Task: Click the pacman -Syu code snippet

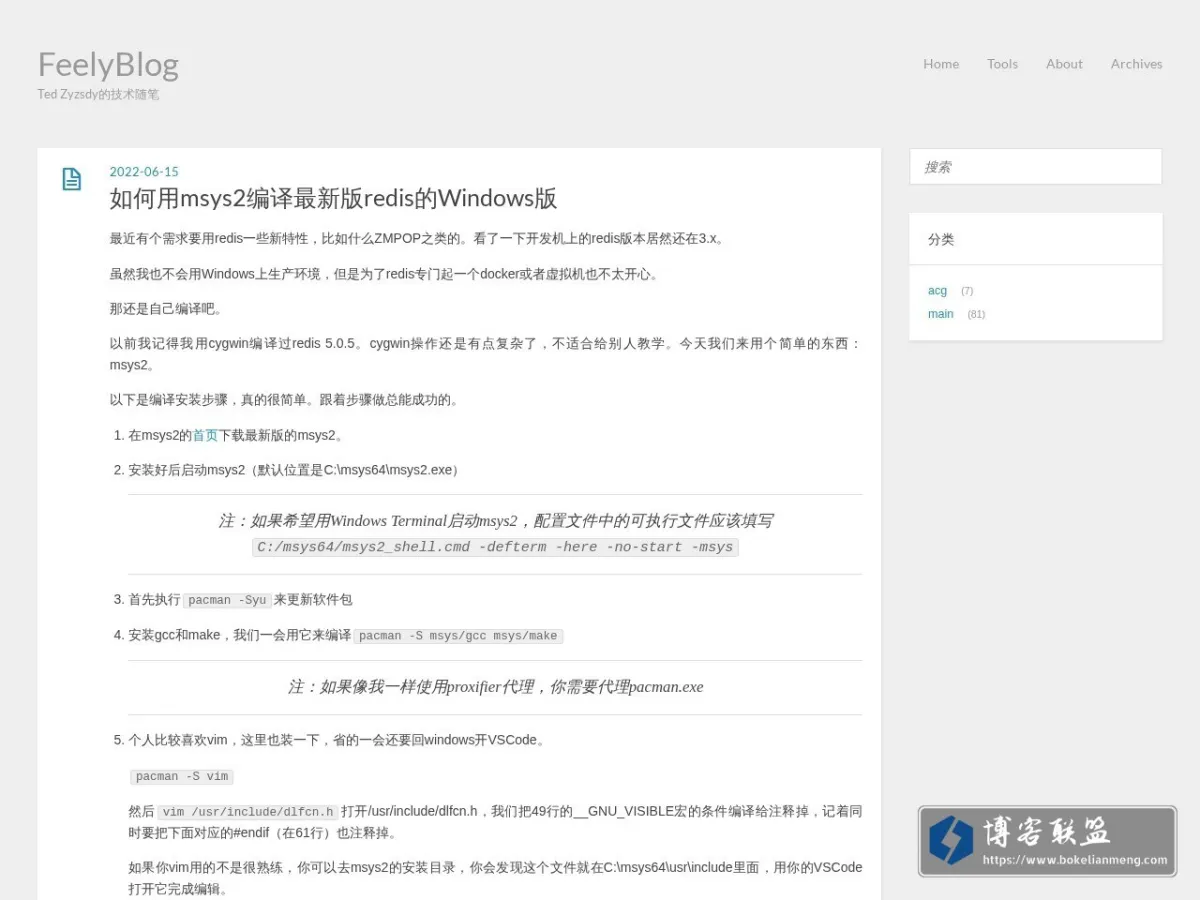Action: pyautogui.click(x=228, y=600)
